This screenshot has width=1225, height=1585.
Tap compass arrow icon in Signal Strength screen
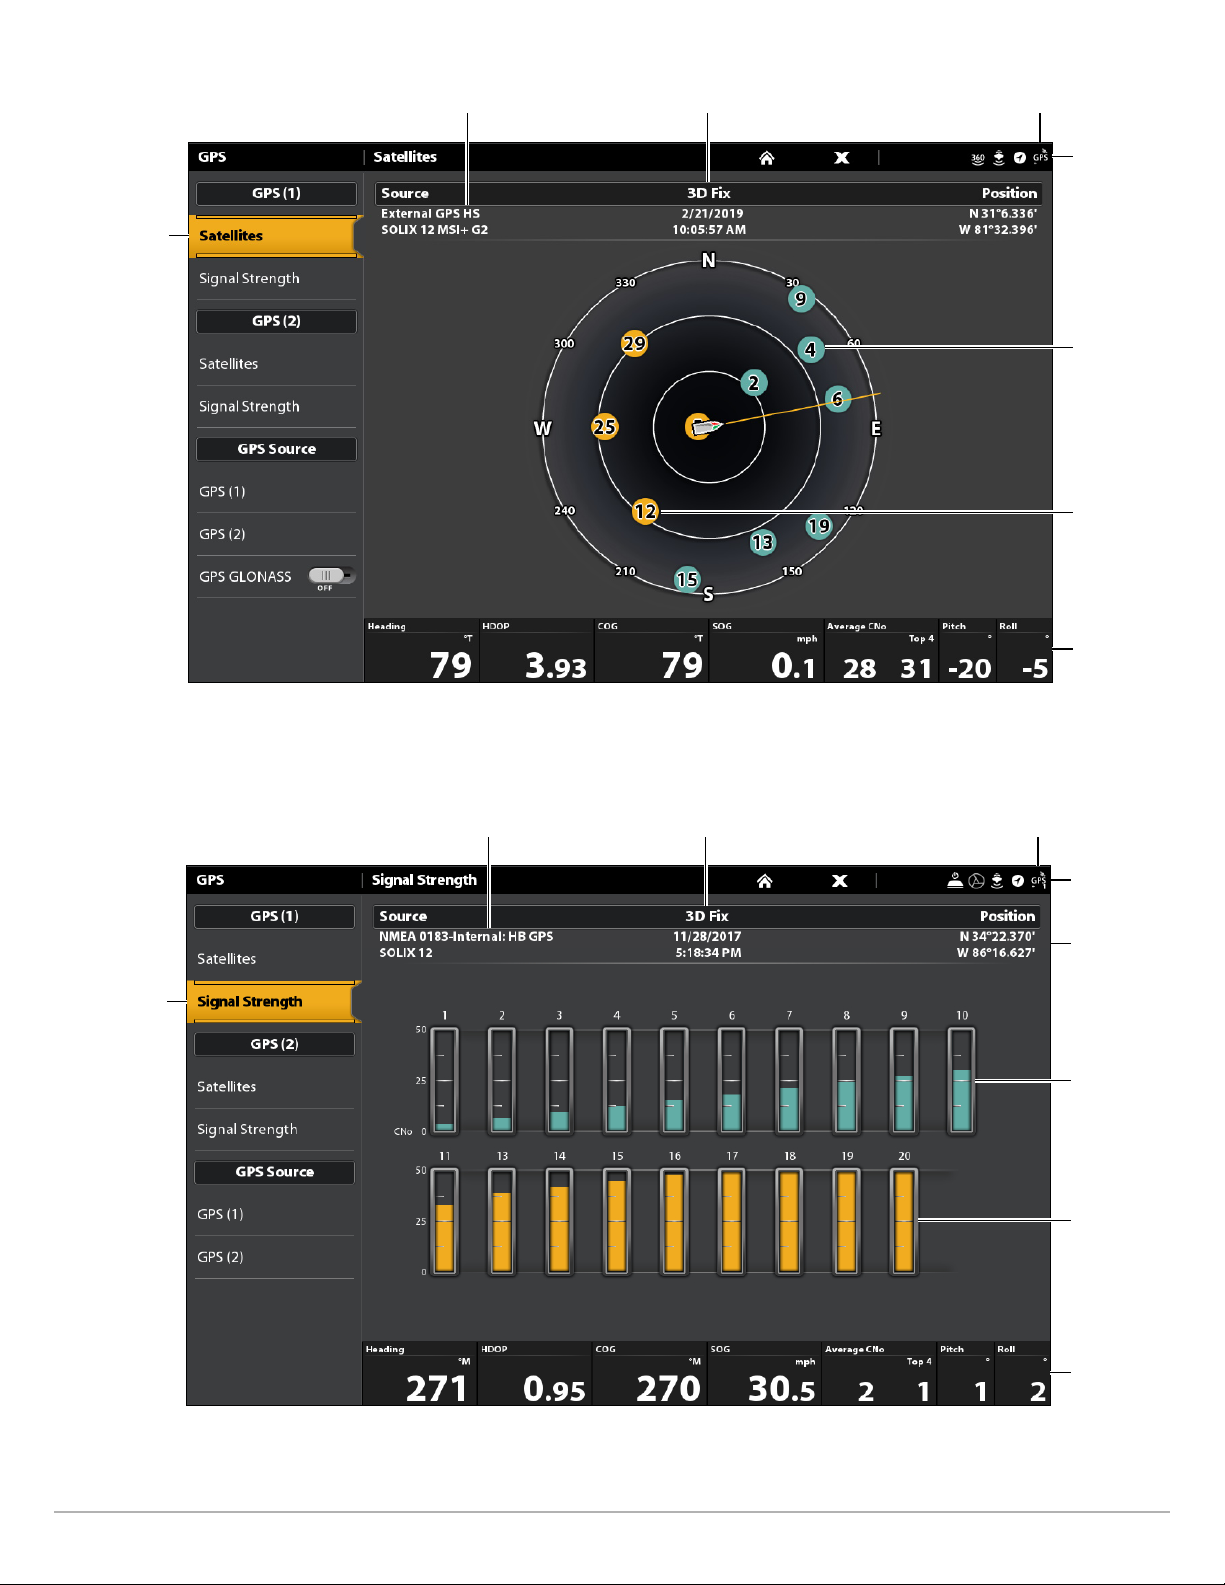click(x=1018, y=881)
